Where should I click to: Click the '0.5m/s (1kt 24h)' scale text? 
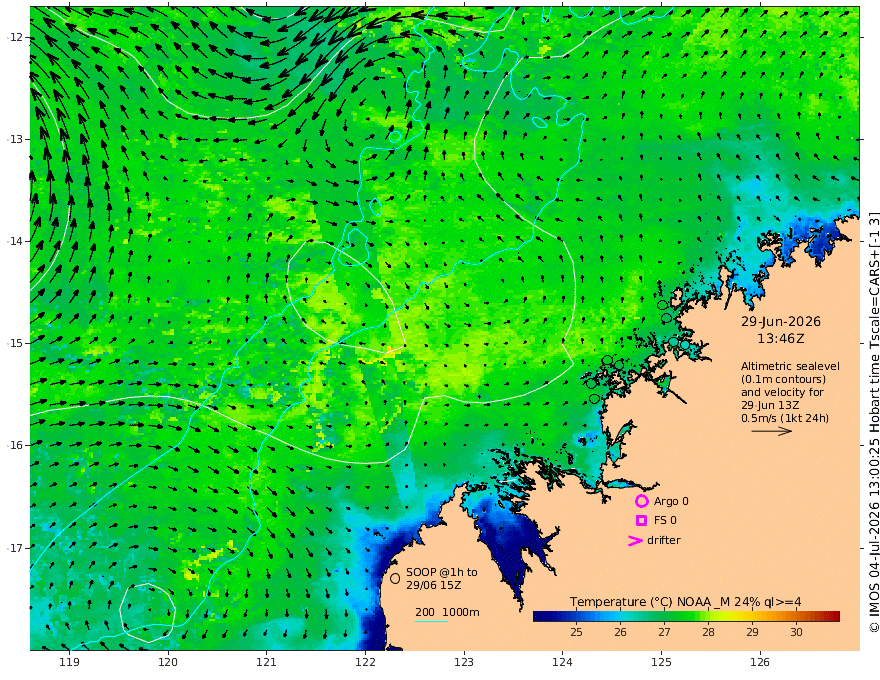pyautogui.click(x=785, y=418)
